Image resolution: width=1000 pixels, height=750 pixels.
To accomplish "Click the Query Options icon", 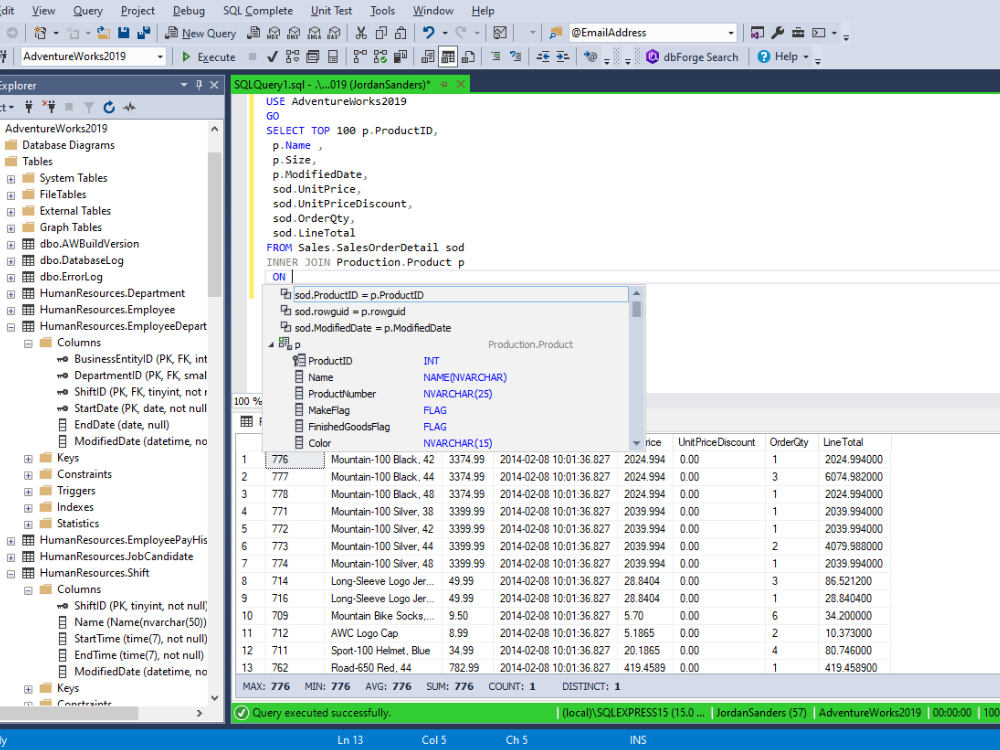I will (x=312, y=57).
